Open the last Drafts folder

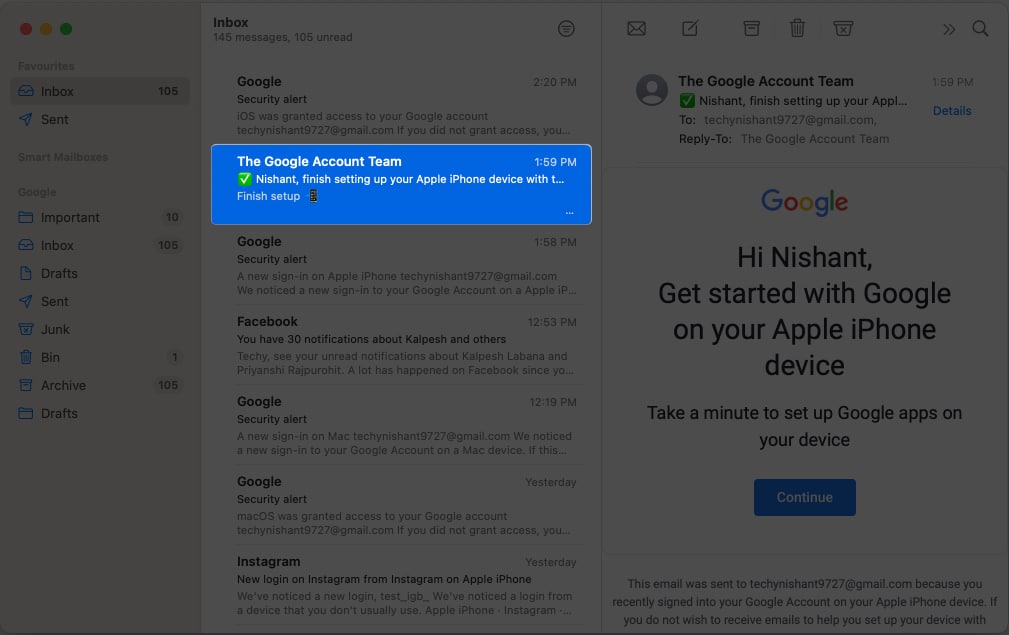pyautogui.click(x=100, y=414)
